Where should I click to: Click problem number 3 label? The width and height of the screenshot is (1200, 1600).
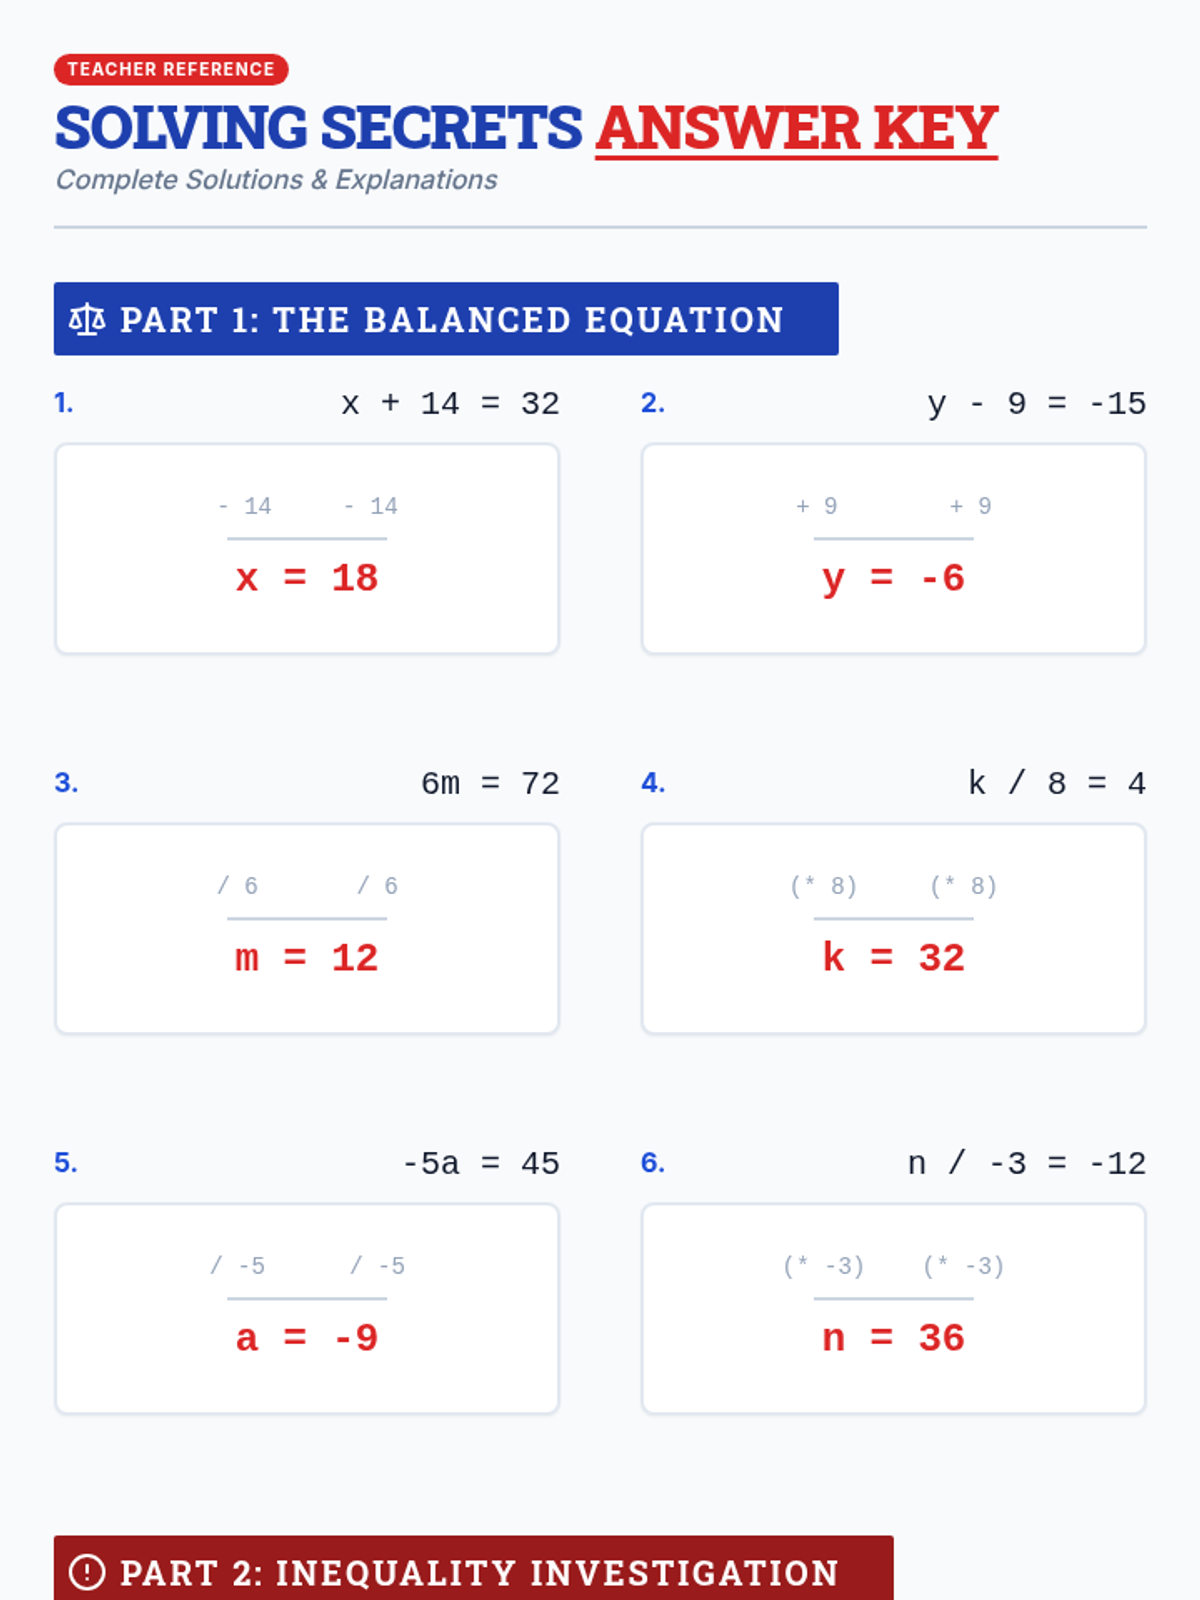[x=66, y=783]
